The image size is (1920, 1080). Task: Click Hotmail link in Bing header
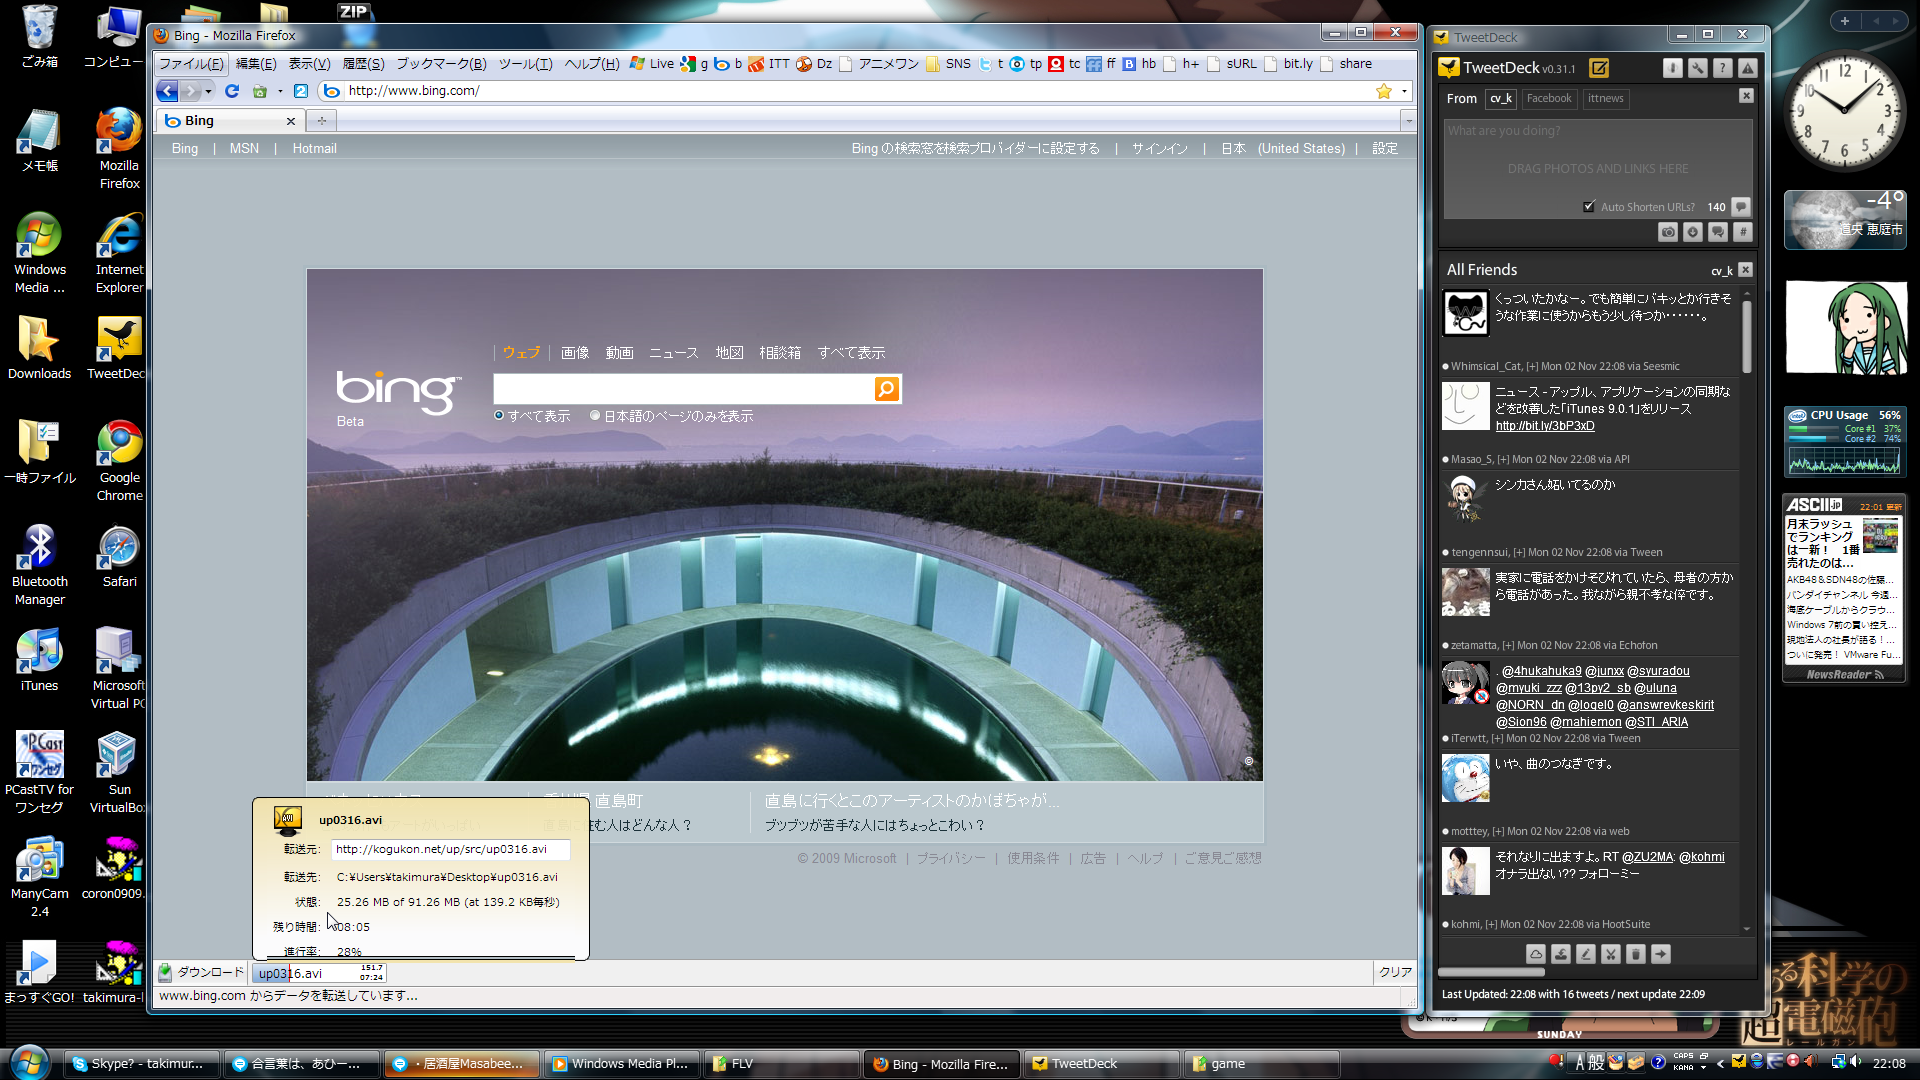click(x=314, y=148)
